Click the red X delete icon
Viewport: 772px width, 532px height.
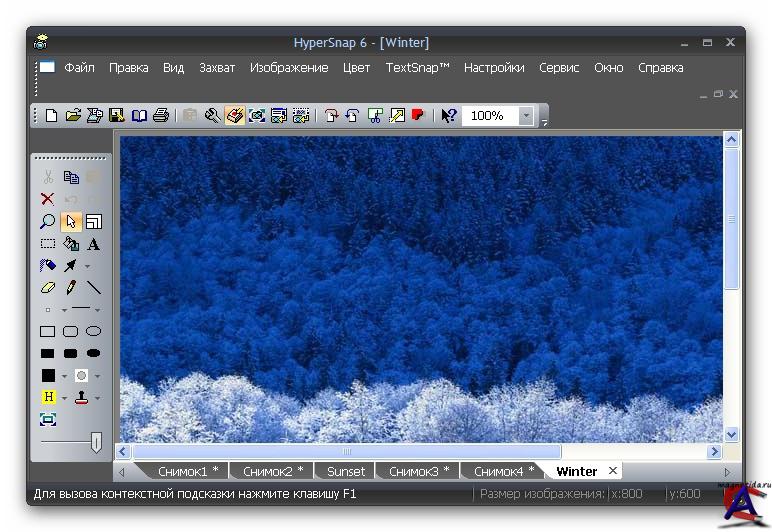[47, 199]
